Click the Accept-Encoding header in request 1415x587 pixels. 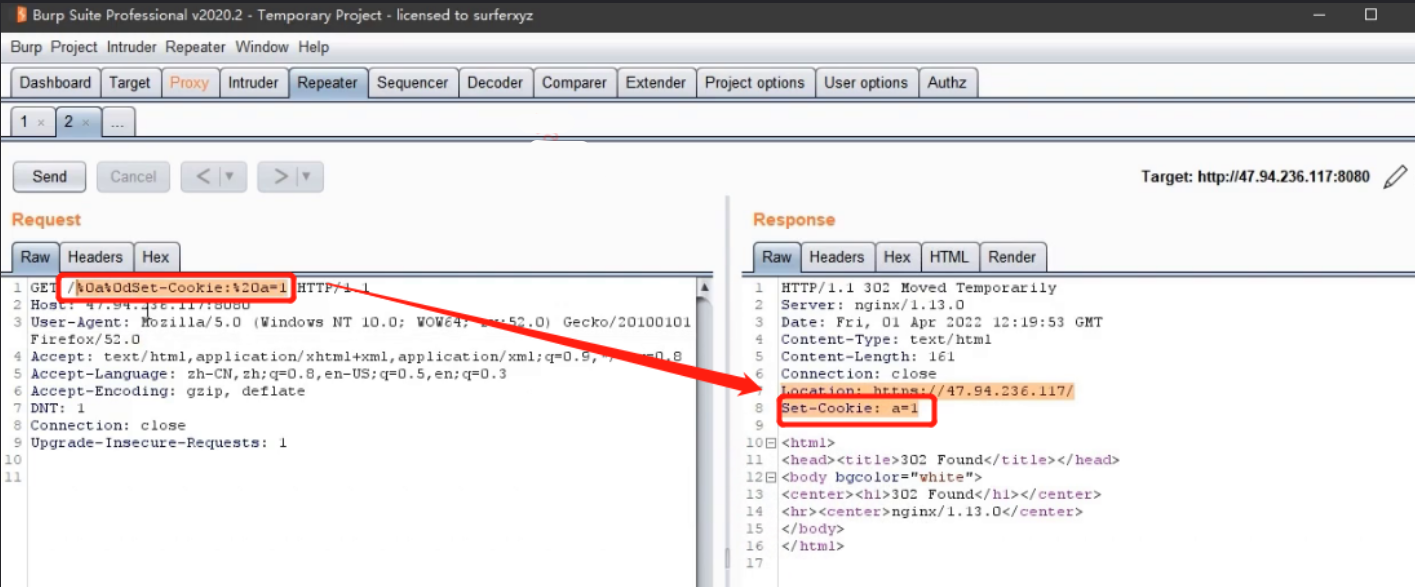tap(167, 391)
